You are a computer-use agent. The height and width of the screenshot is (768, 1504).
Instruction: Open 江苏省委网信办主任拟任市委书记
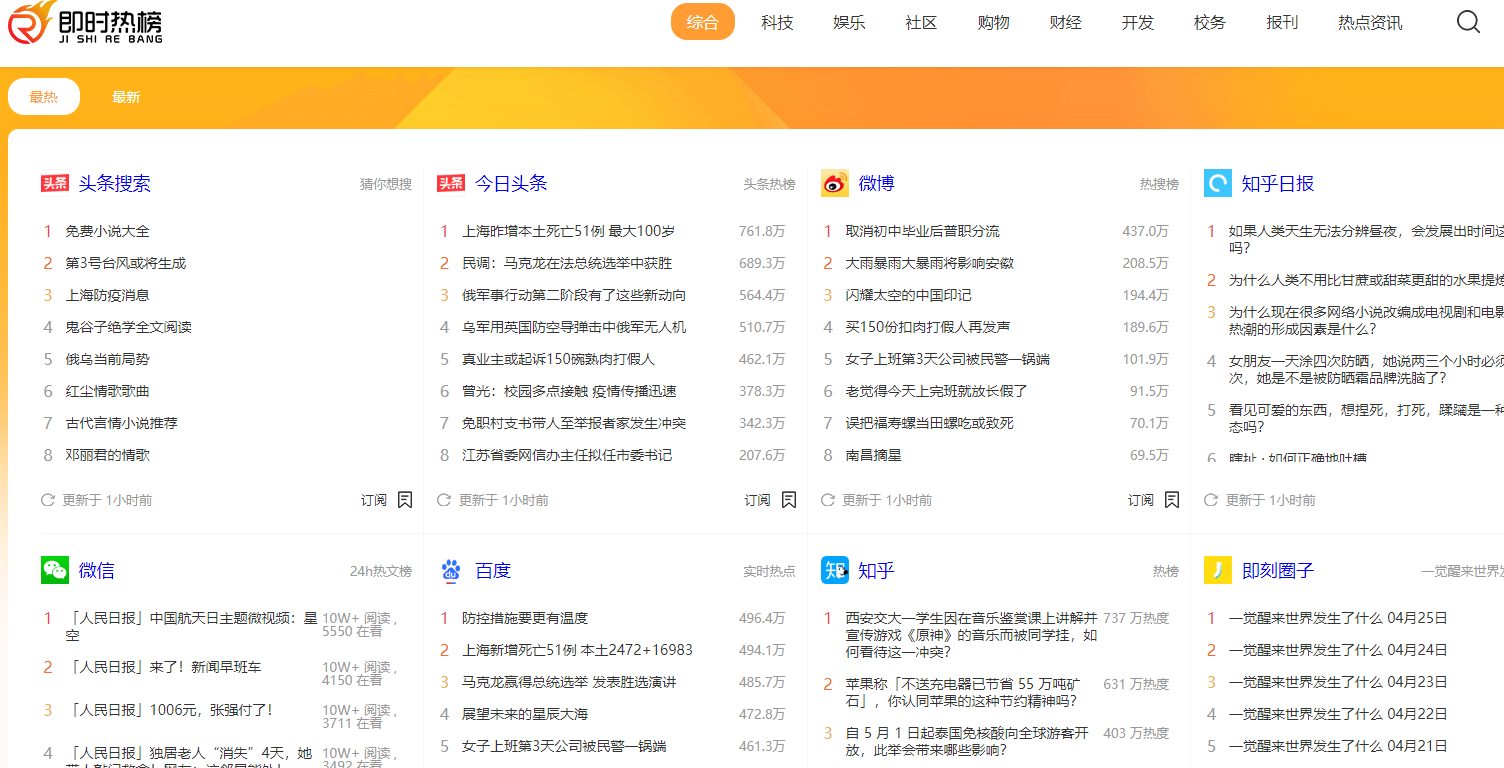(567, 455)
